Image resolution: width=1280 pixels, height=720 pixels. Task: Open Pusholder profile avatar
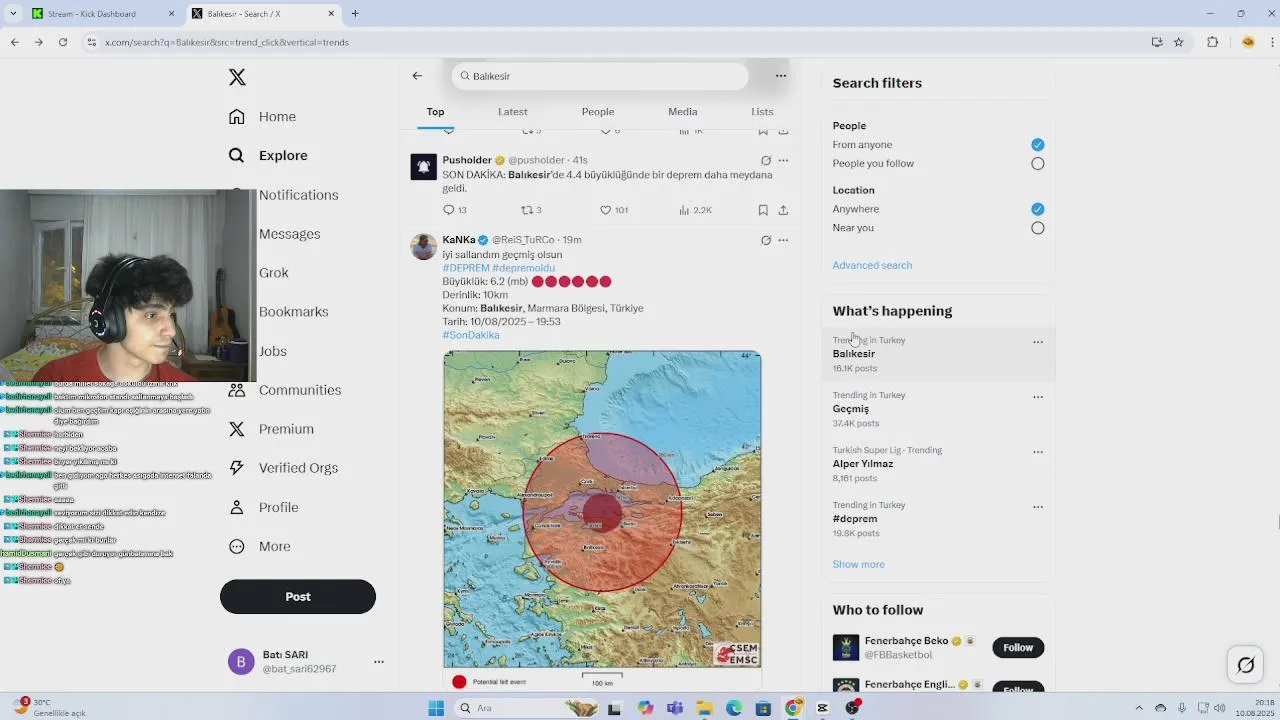(x=424, y=167)
